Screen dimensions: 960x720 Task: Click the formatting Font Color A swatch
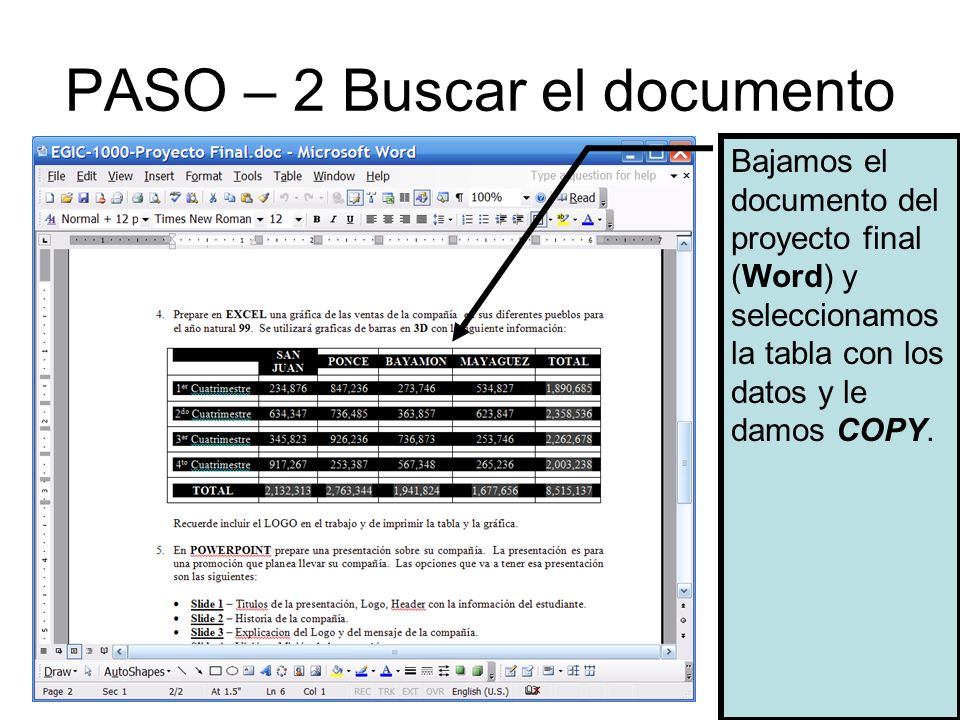pyautogui.click(x=588, y=219)
